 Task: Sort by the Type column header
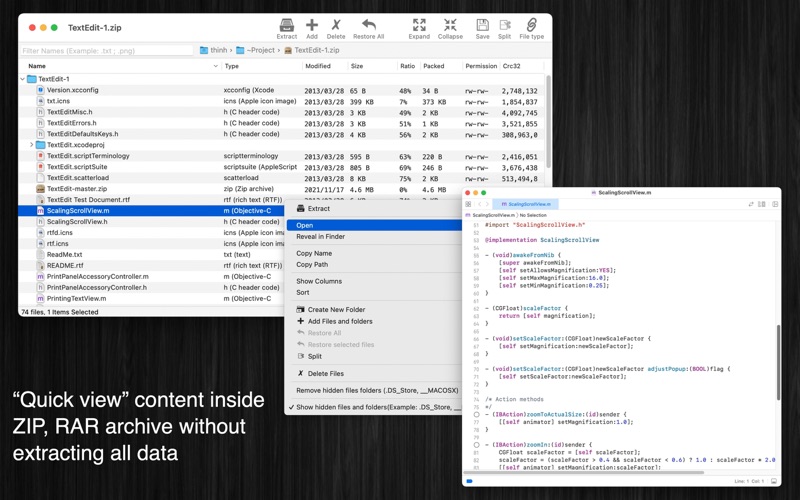262,66
